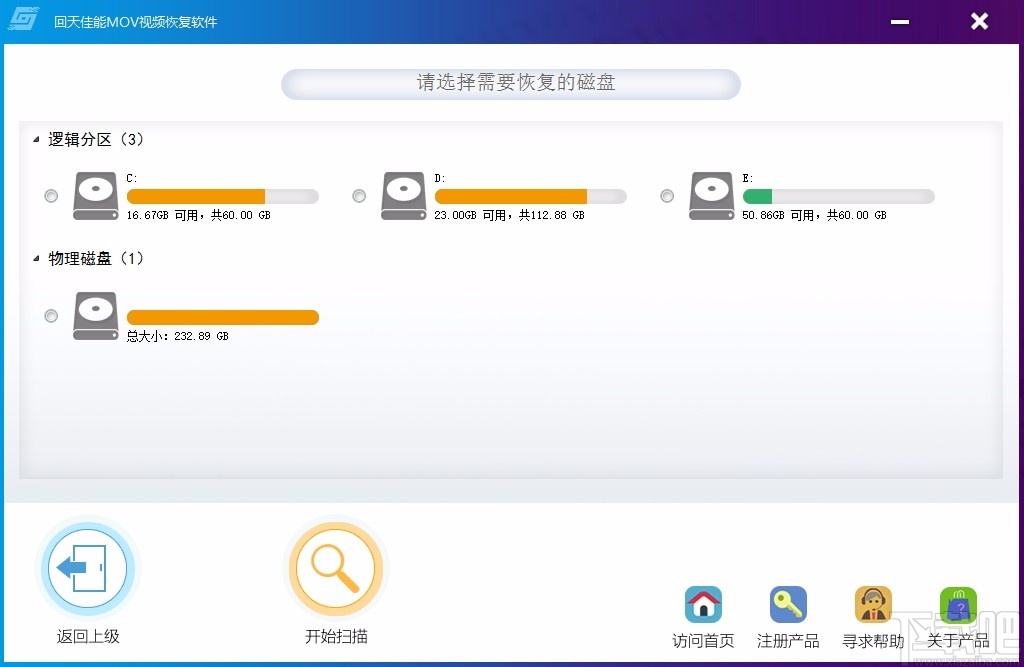Viewport: 1024px width, 667px height.
Task: Click the D: drive usage bar
Action: coord(530,195)
